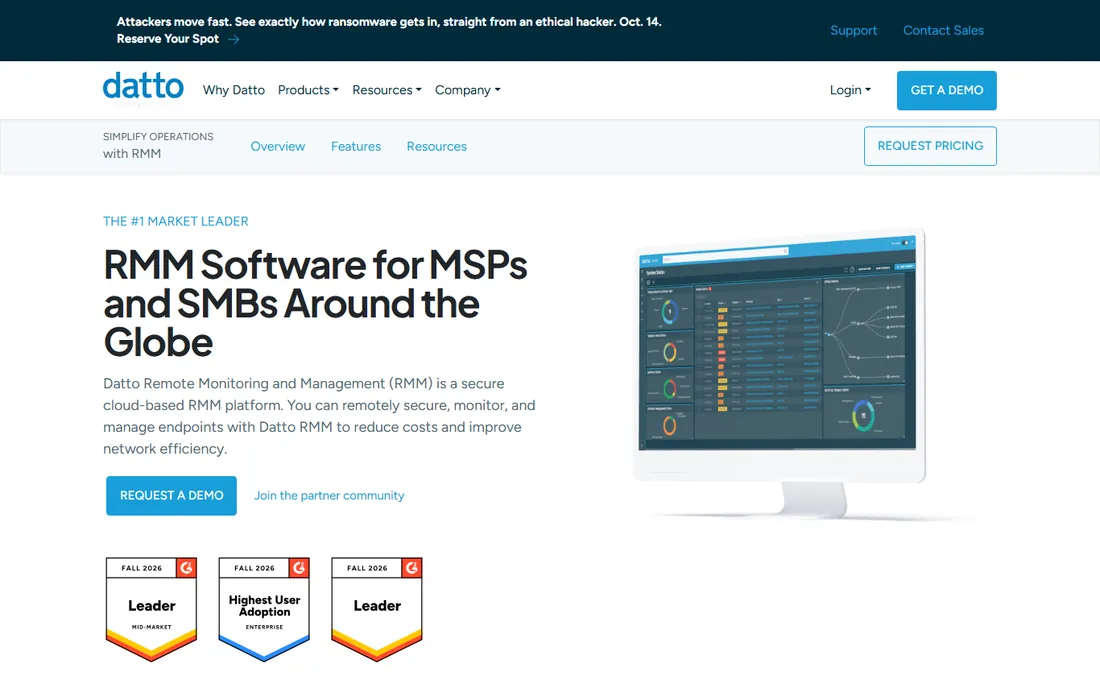
Task: Open the Highest User Adoption Enterprise badge
Action: coord(264,609)
